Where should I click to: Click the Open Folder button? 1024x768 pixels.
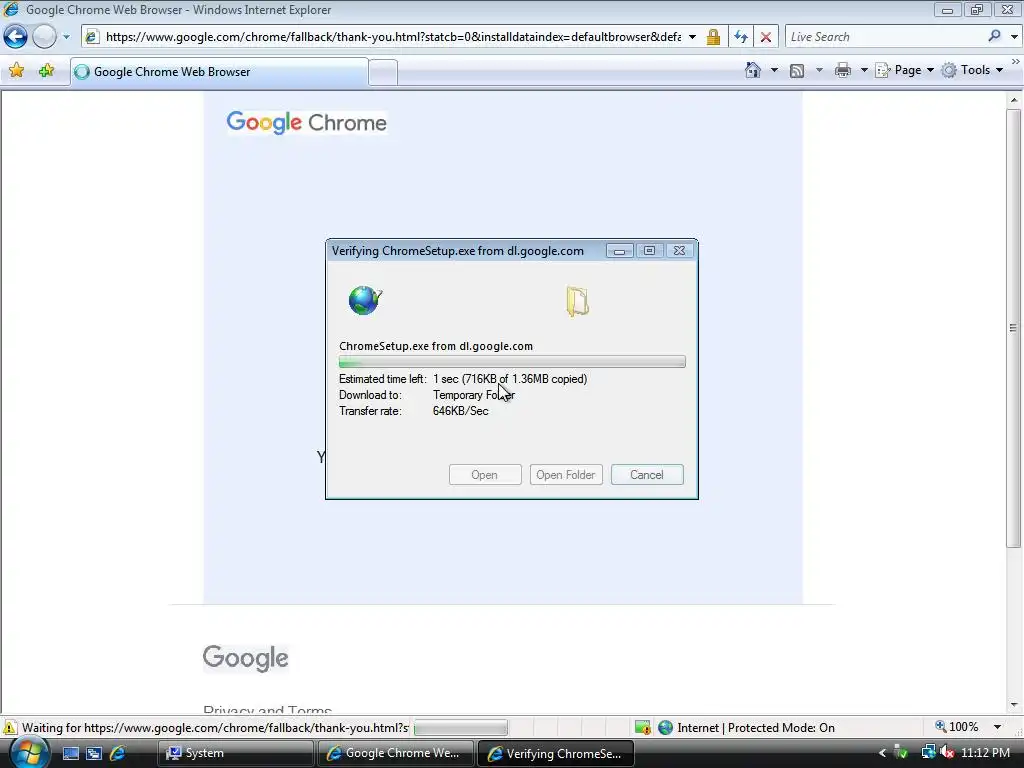point(566,475)
